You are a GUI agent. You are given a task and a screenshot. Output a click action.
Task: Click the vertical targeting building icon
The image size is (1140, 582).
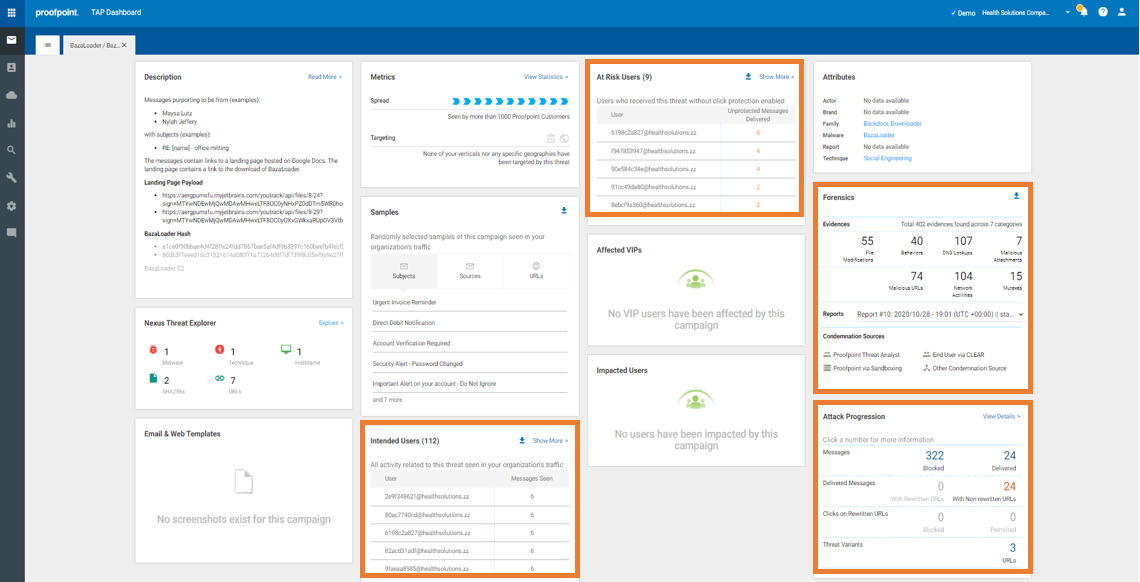(551, 138)
